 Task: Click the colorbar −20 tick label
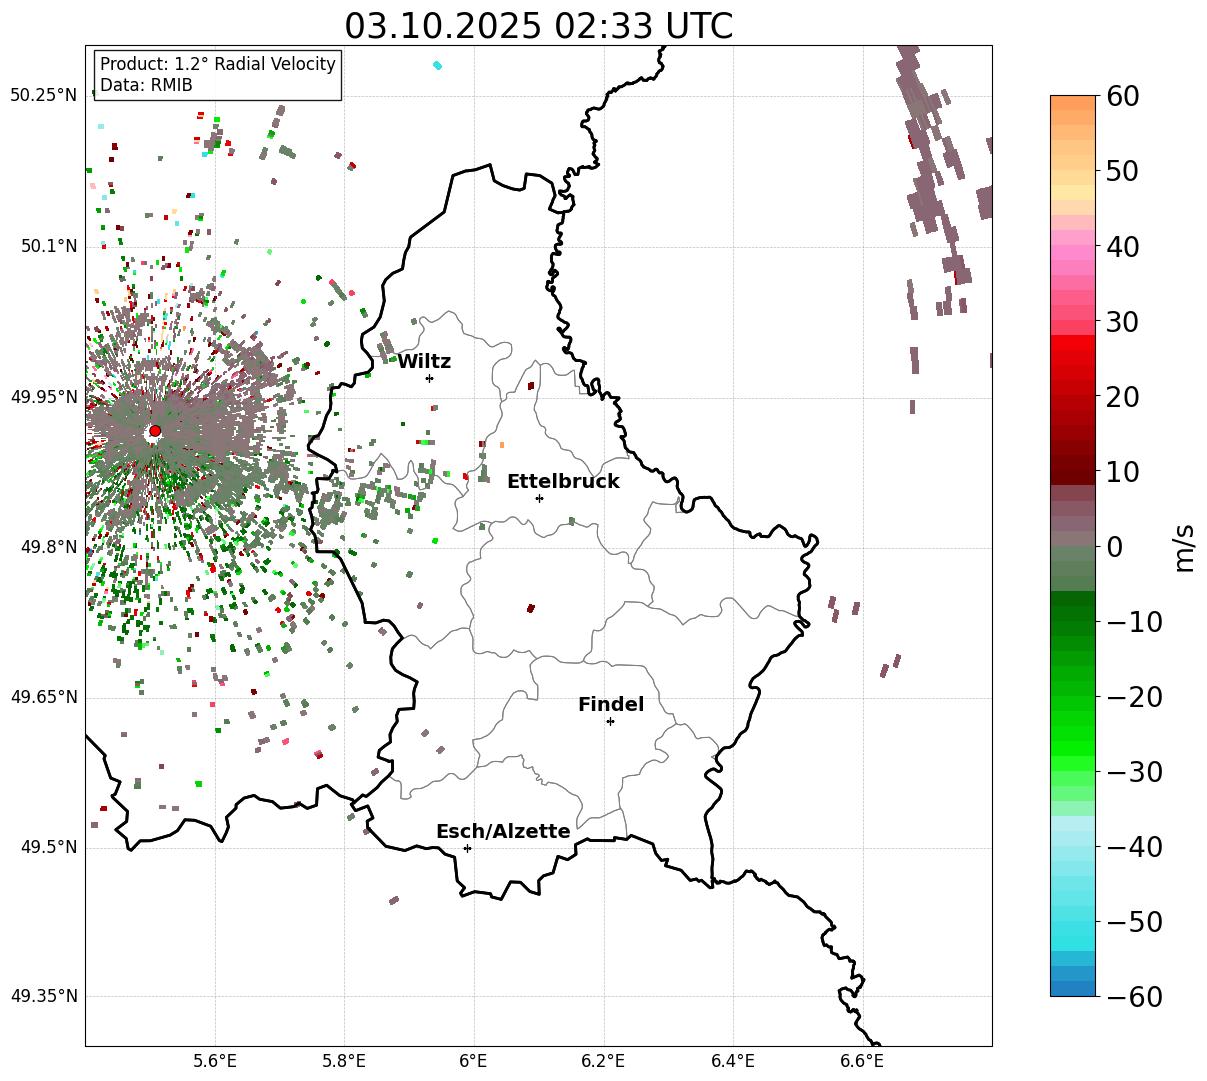coord(1134,696)
